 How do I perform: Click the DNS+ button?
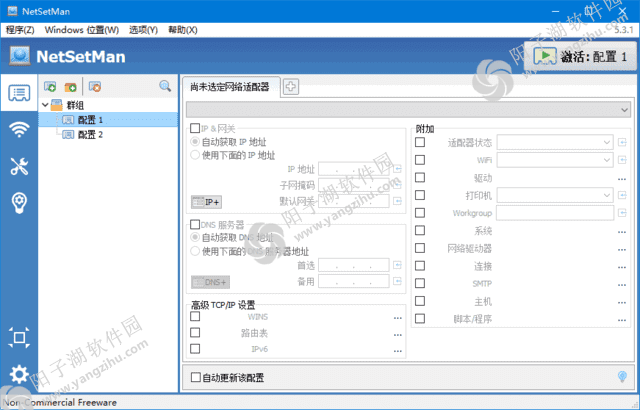click(211, 282)
